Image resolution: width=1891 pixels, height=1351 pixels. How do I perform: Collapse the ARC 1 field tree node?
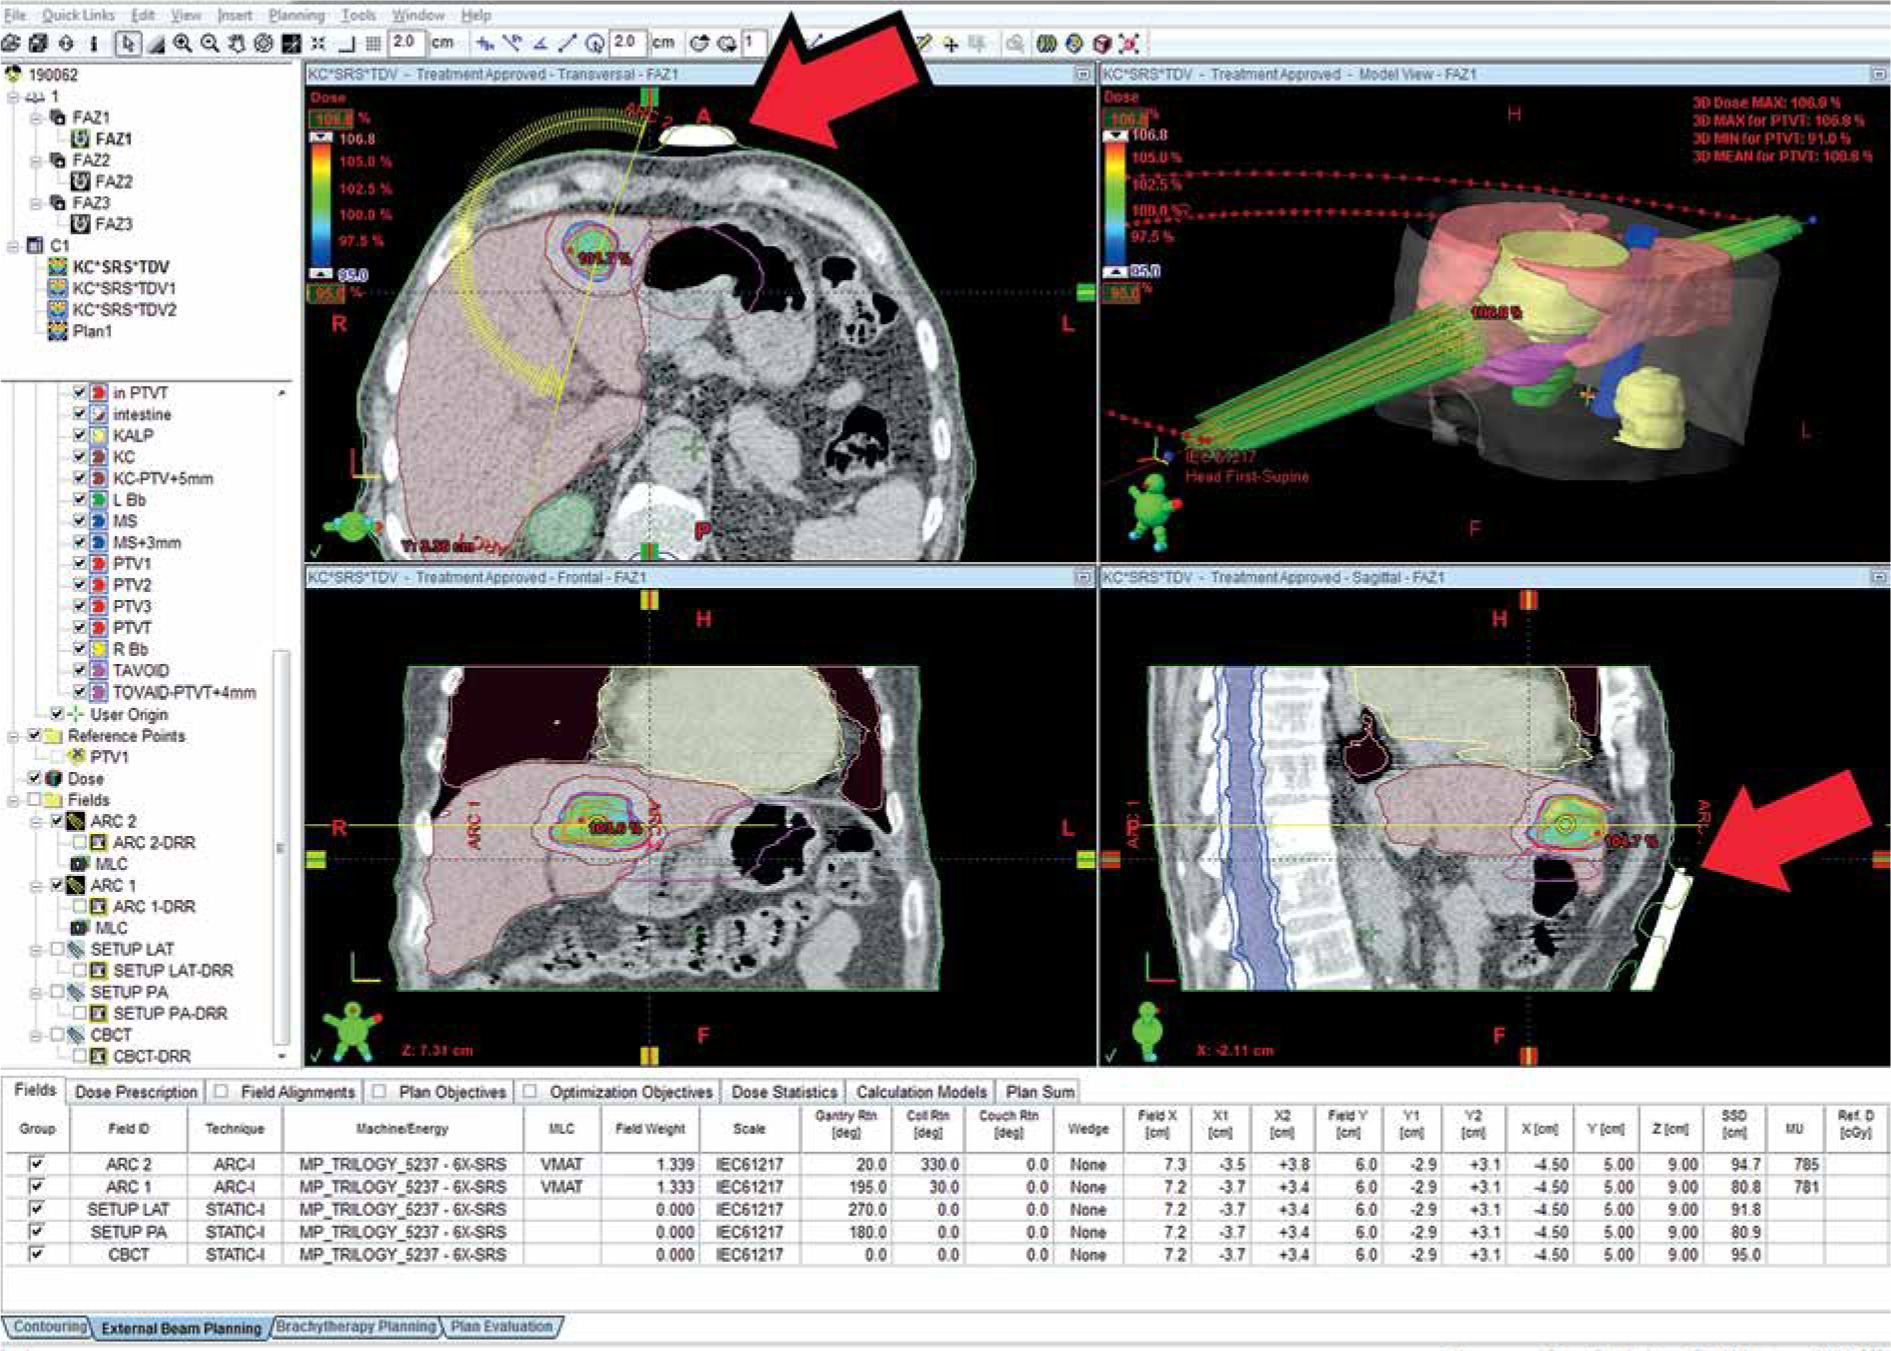[36, 886]
